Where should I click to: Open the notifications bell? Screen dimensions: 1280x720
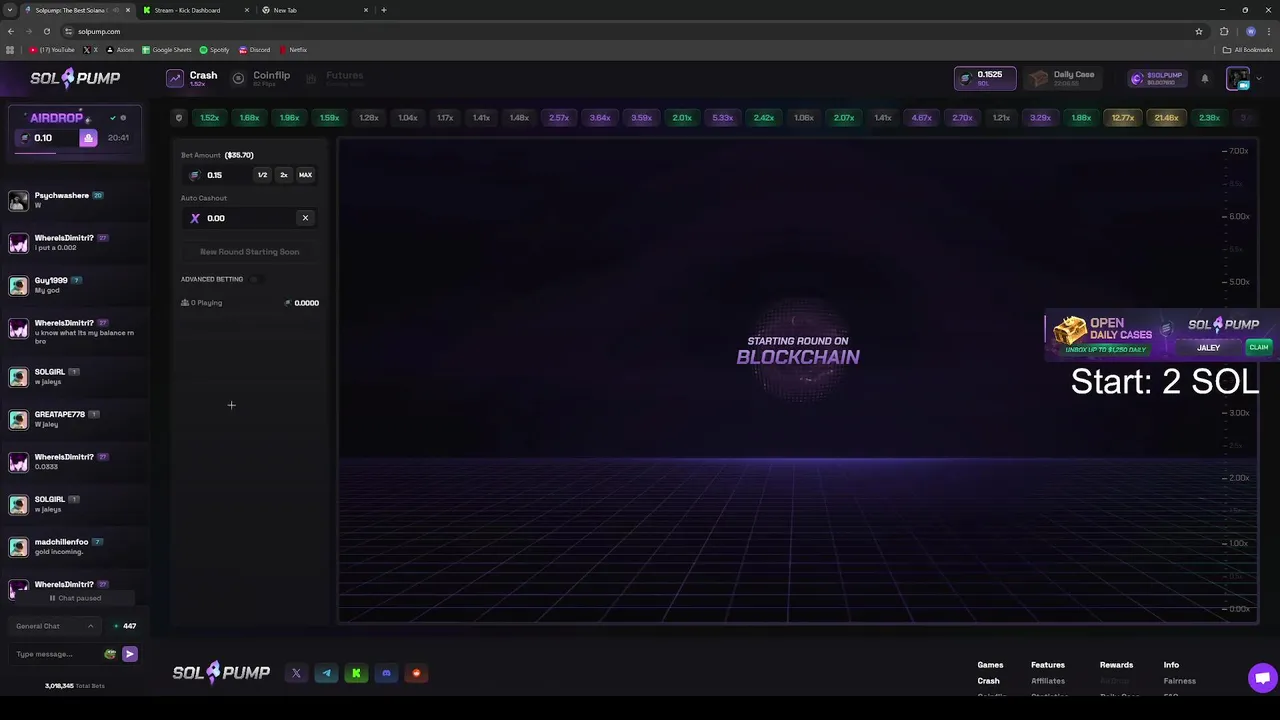pos(1205,79)
